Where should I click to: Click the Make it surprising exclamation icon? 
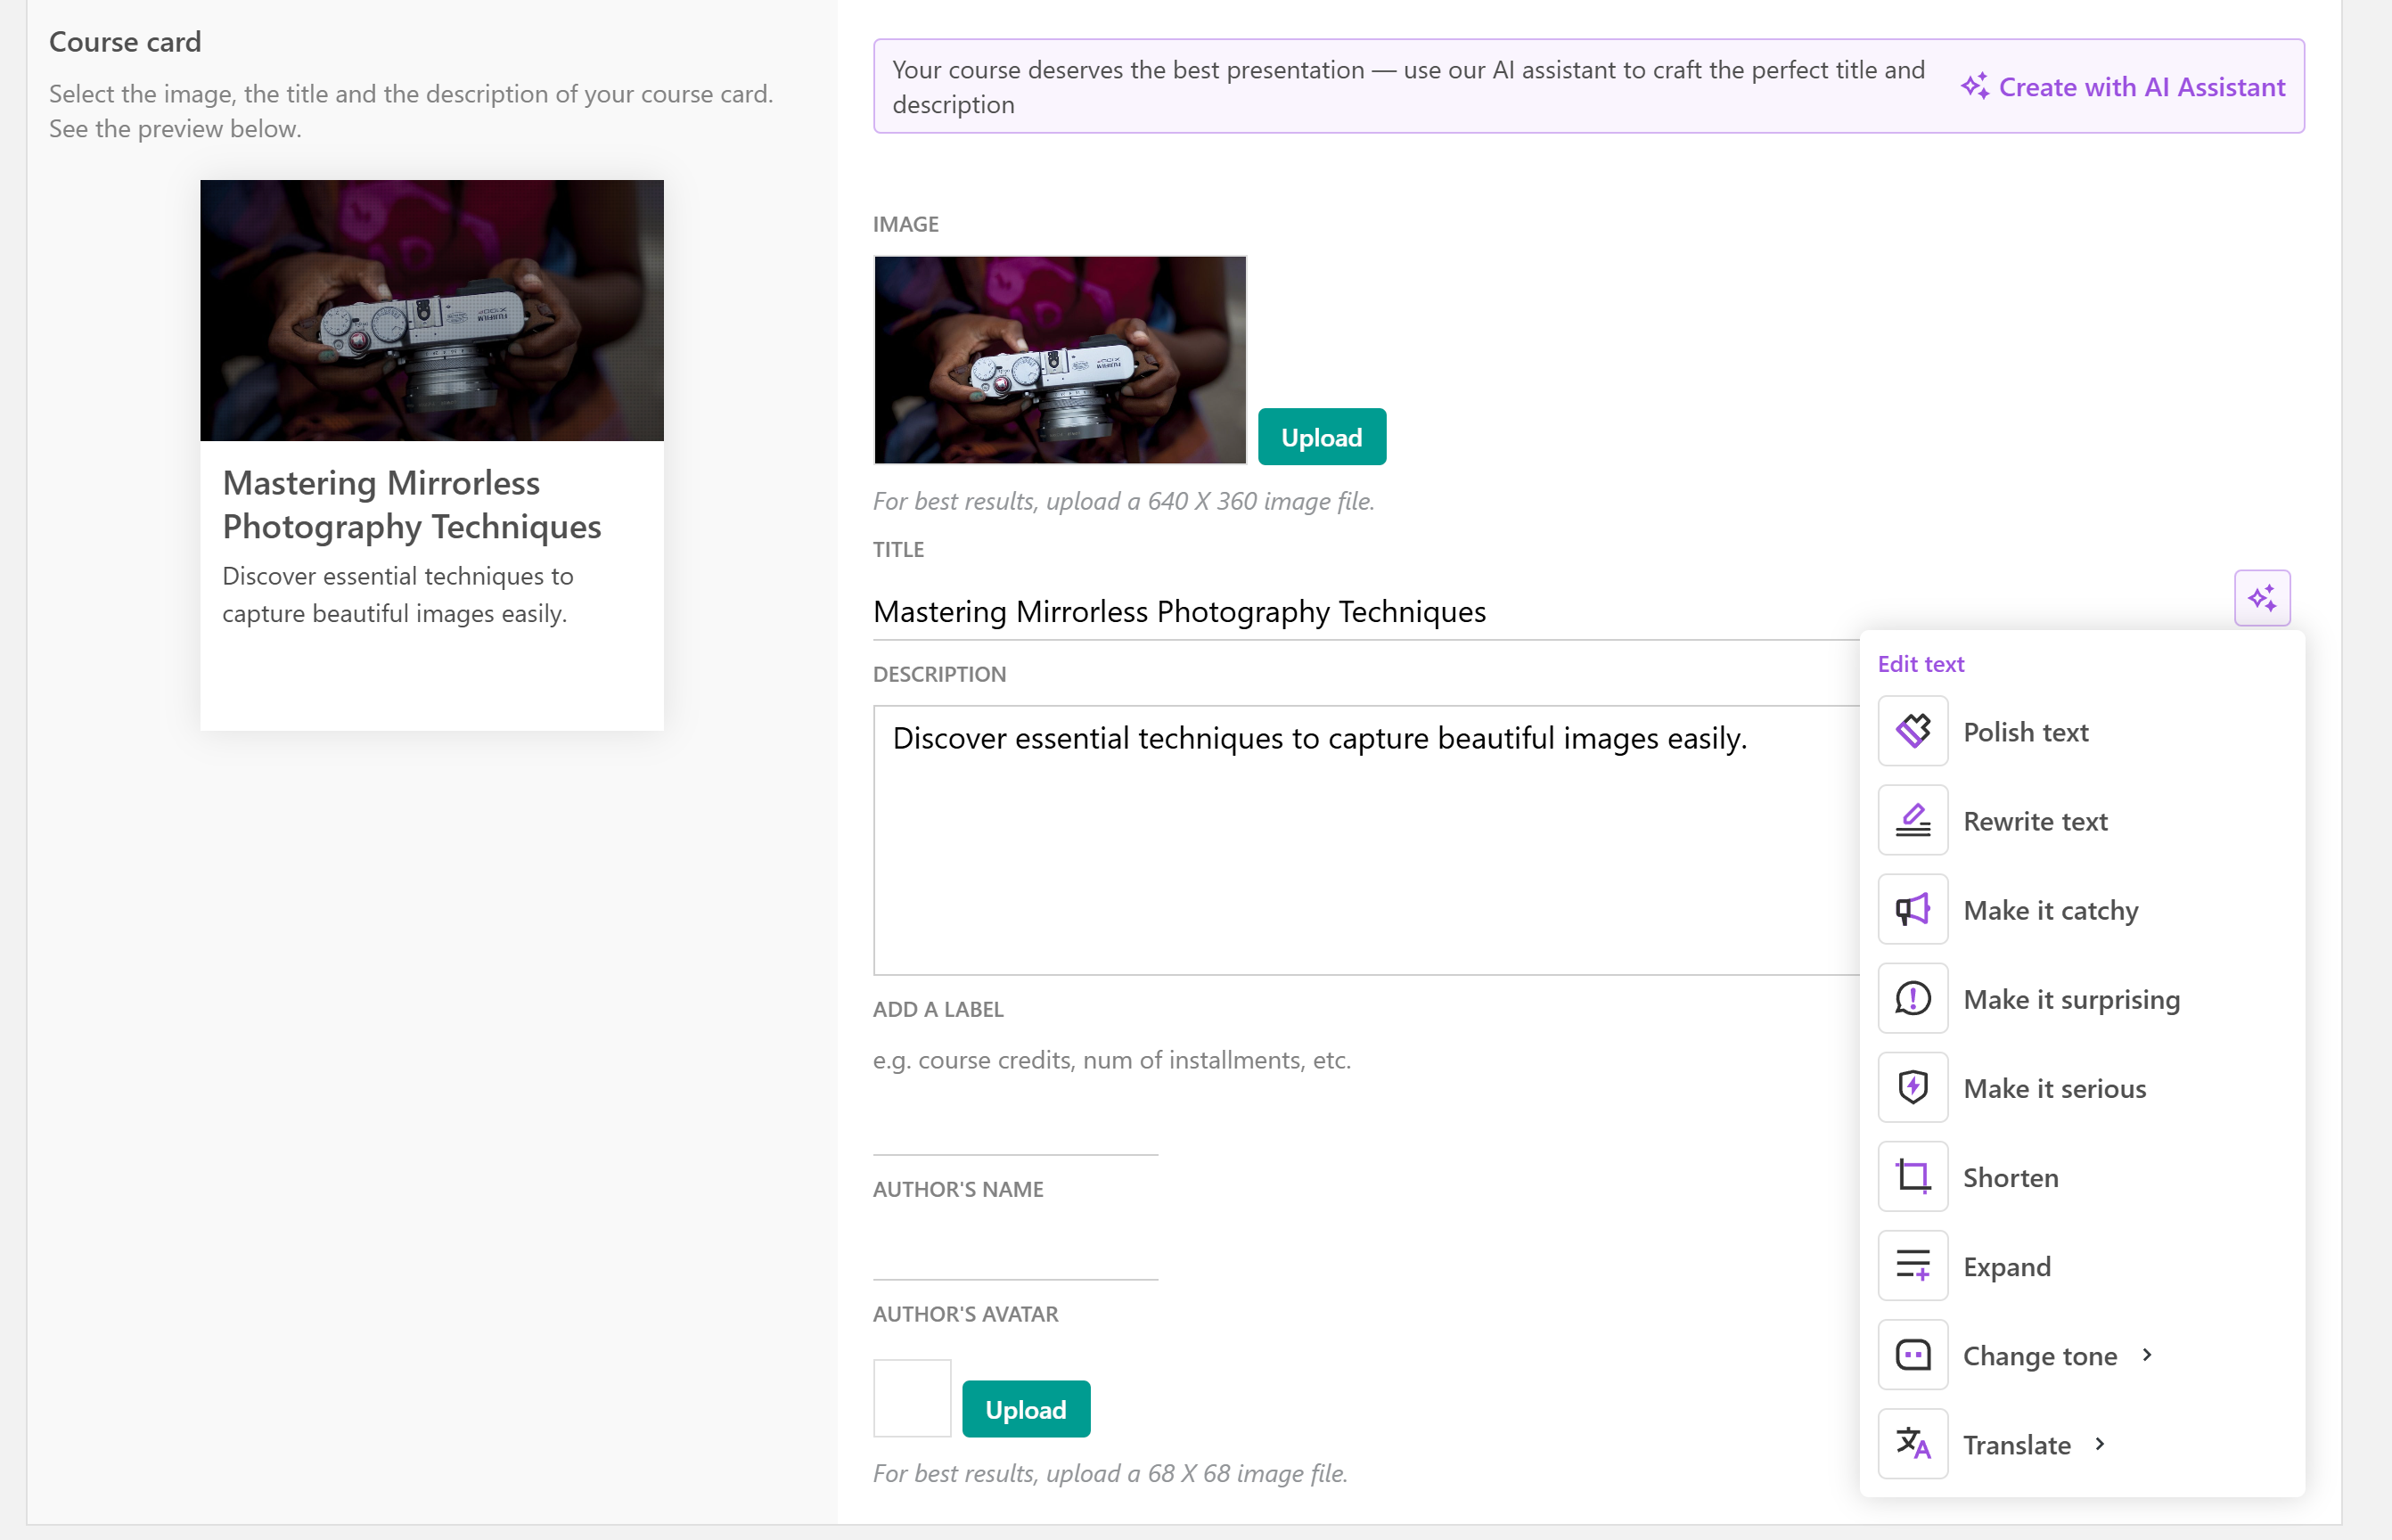coord(1912,998)
